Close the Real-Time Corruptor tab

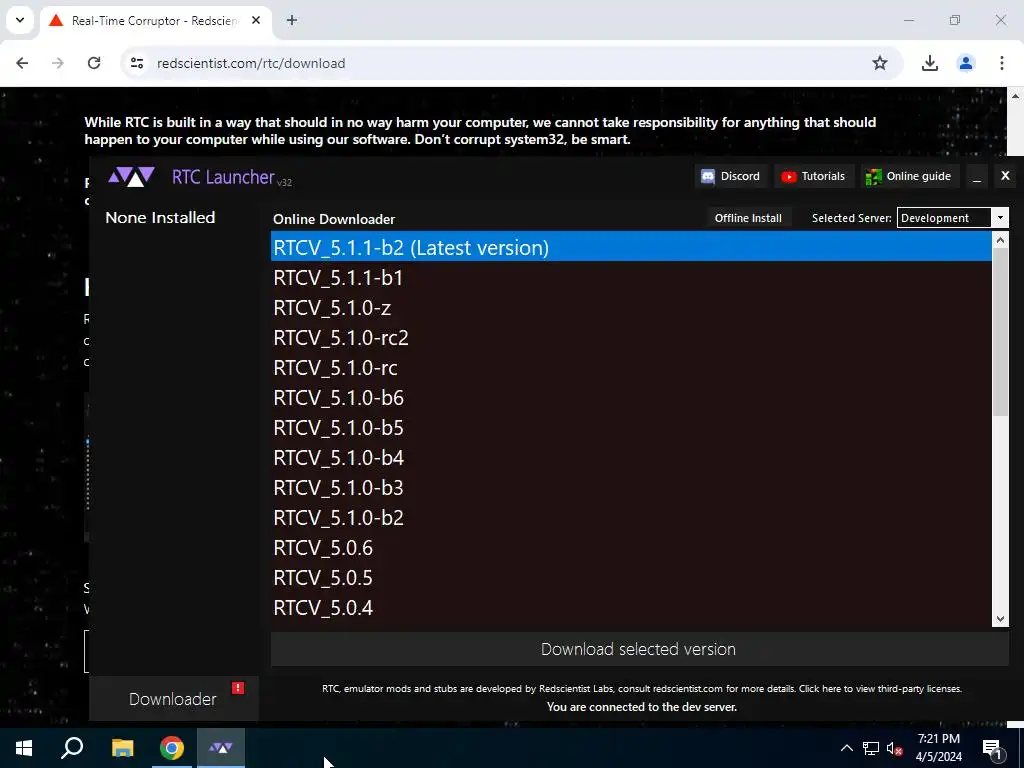click(256, 20)
